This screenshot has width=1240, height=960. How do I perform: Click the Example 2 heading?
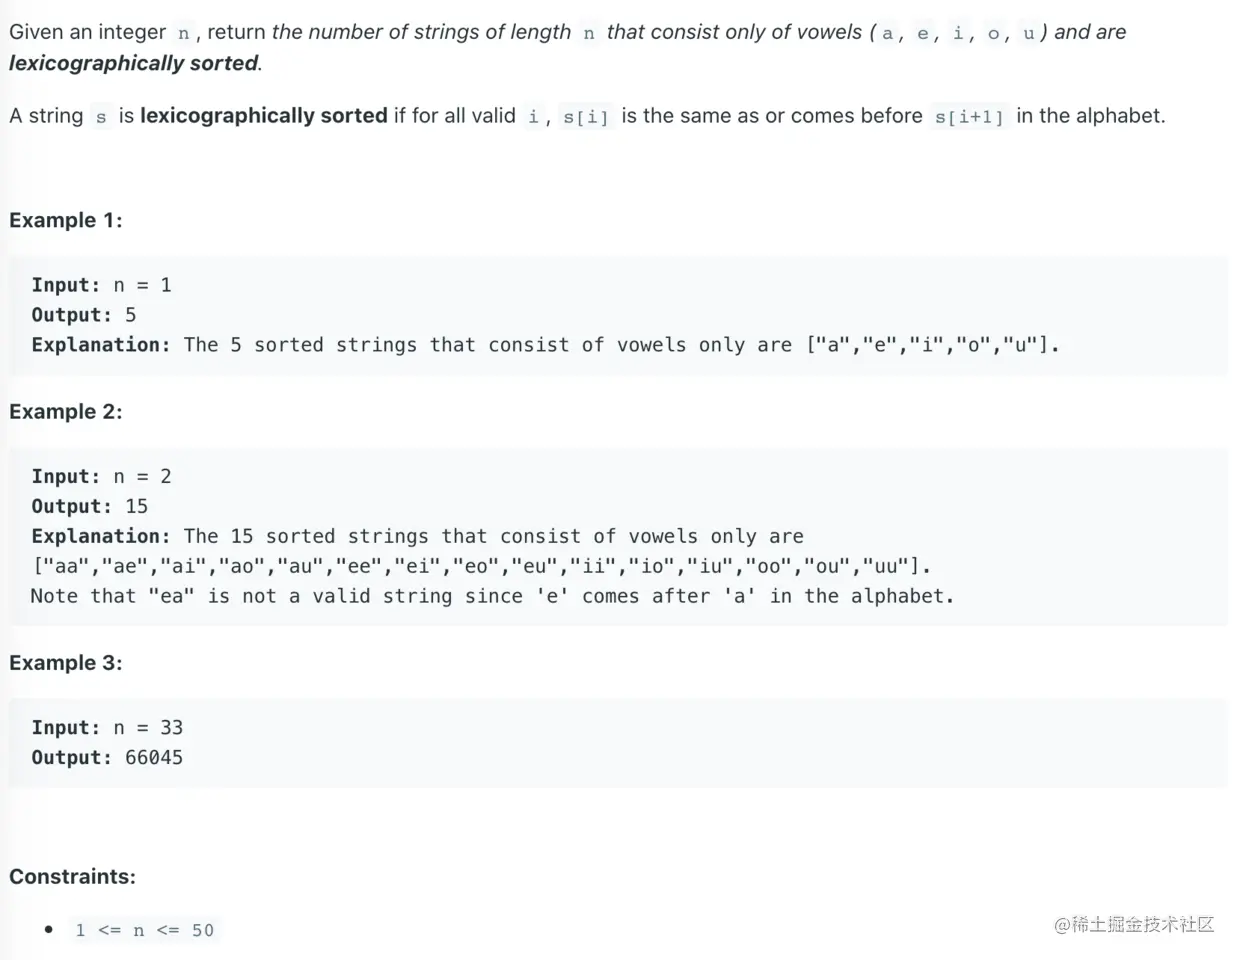click(x=65, y=411)
